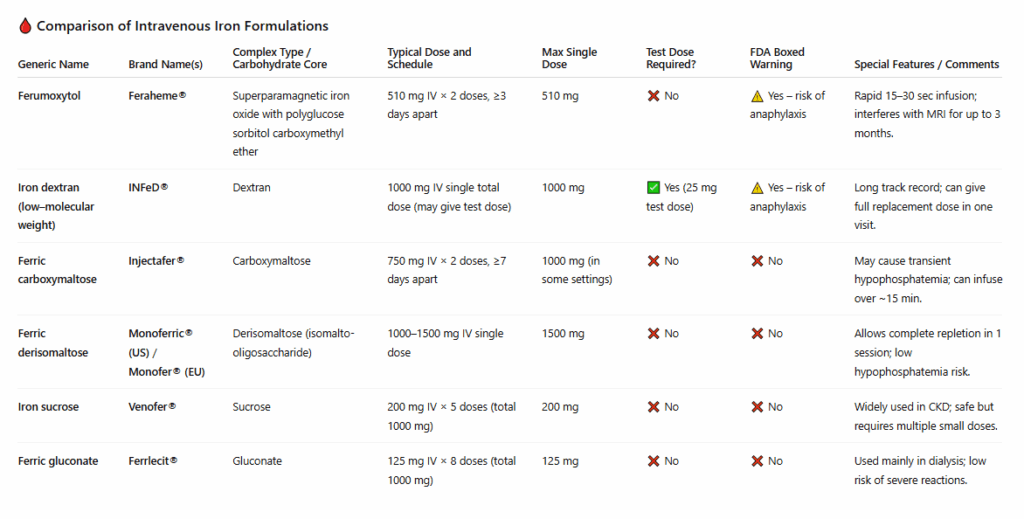Click the warning triangle in the Ferumoxytol row
1024x519 pixels.
click(x=757, y=96)
